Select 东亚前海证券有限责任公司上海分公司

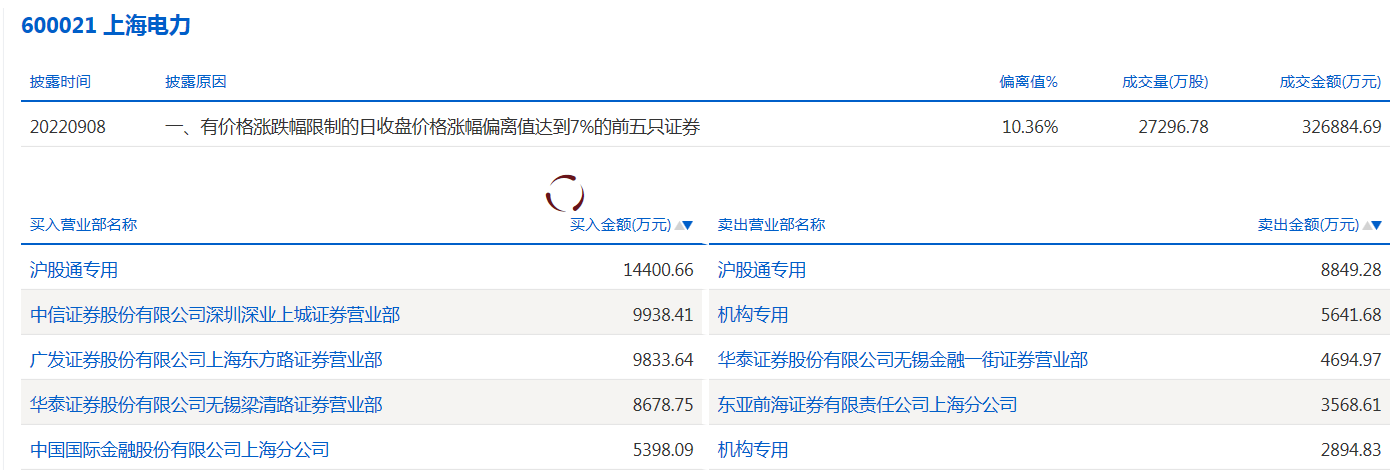(x=867, y=405)
